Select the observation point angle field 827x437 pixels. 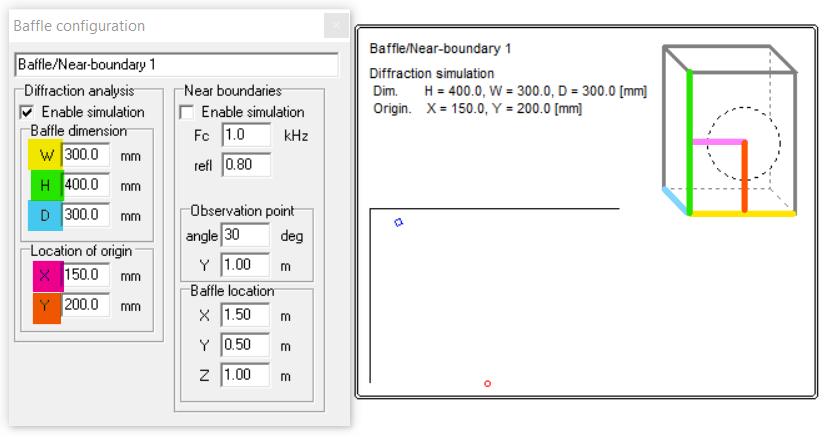[246, 236]
